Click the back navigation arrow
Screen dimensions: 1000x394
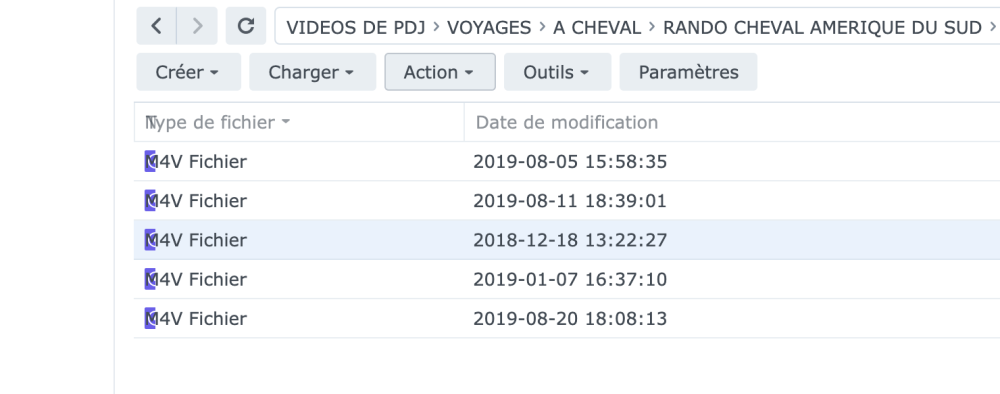coord(156,26)
